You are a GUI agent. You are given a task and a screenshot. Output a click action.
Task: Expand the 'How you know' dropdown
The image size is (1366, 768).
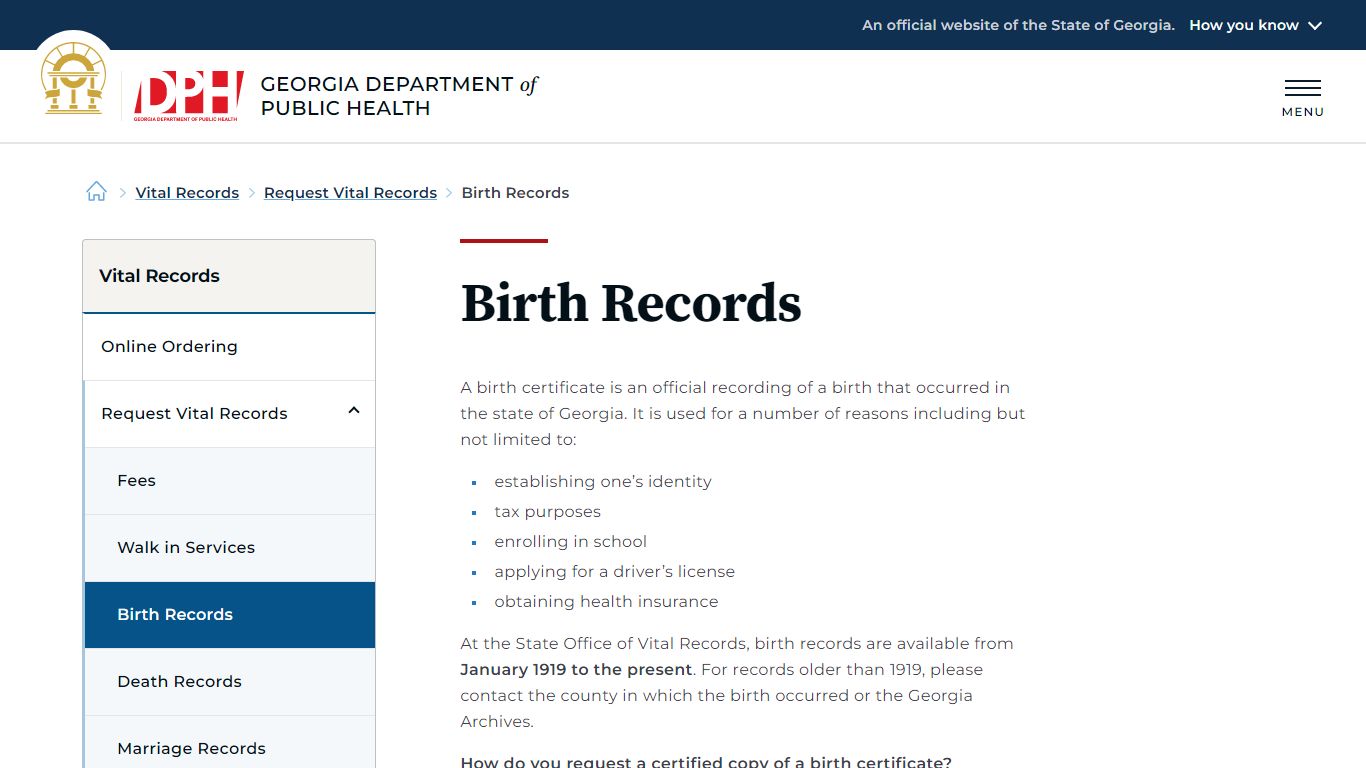pyautogui.click(x=1255, y=25)
